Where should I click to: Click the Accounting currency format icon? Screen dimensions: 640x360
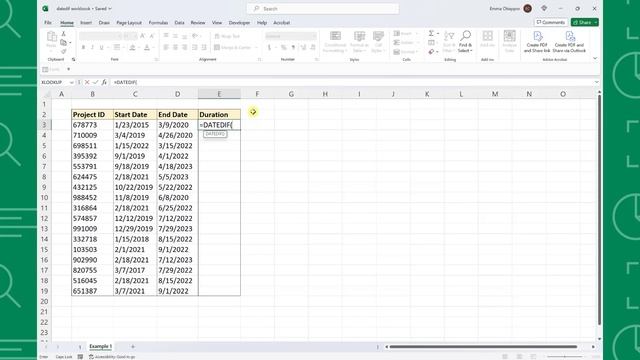tap(269, 48)
